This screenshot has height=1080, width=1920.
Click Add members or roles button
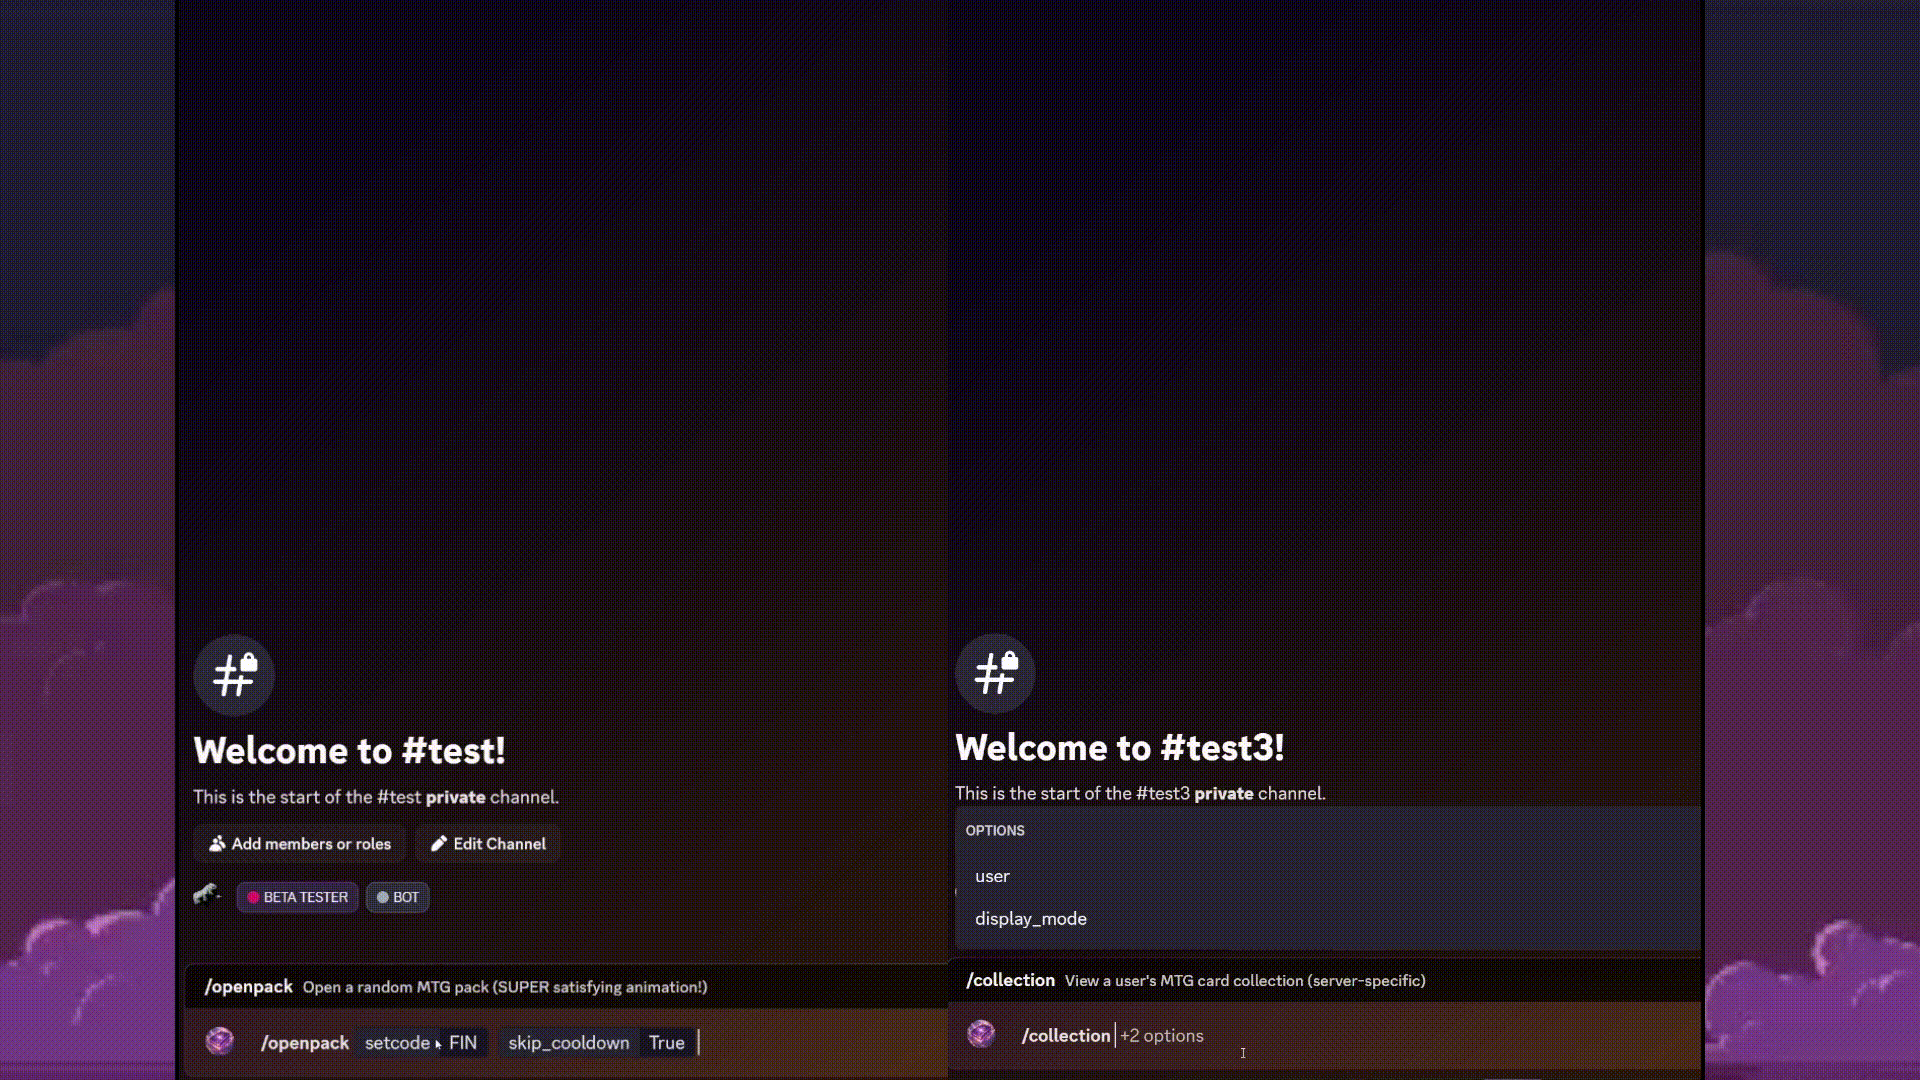(x=300, y=844)
